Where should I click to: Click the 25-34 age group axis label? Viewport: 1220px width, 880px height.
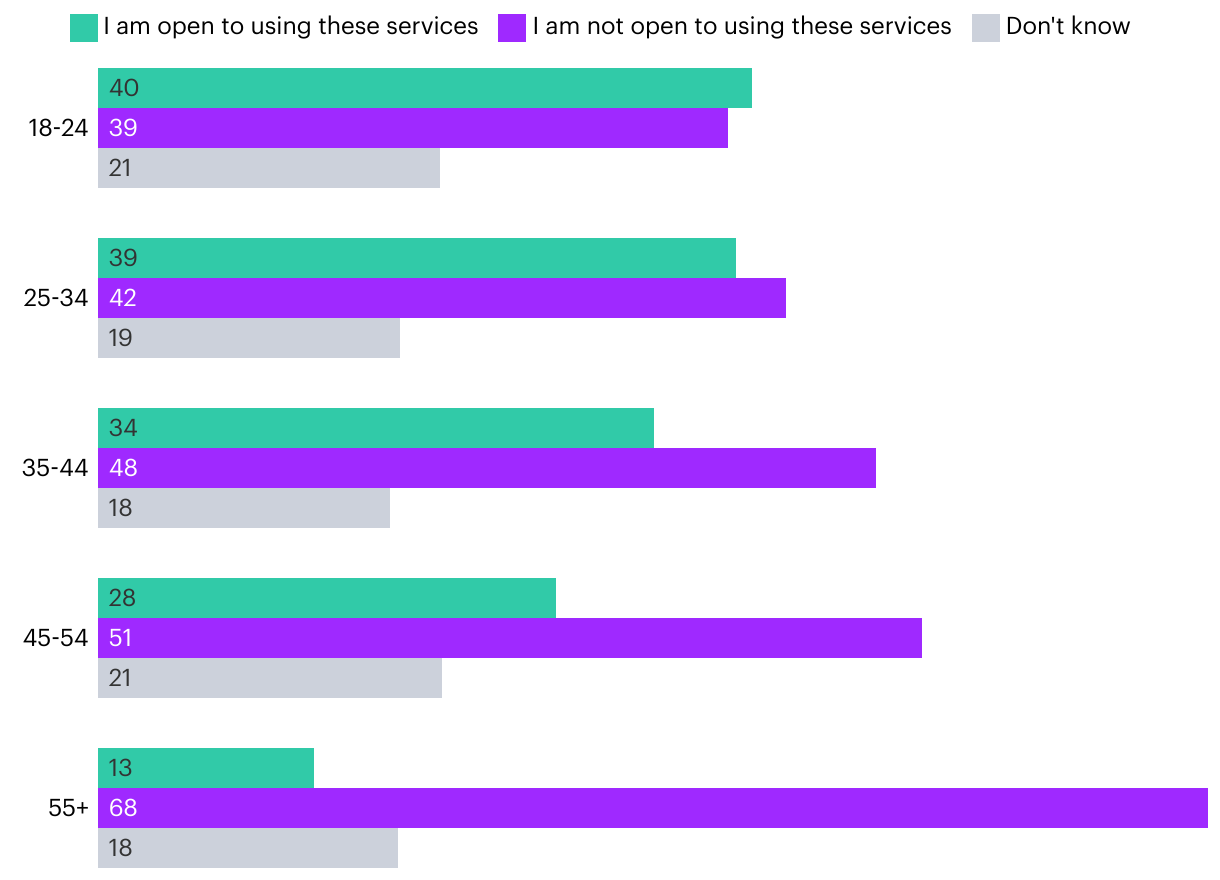click(x=56, y=298)
